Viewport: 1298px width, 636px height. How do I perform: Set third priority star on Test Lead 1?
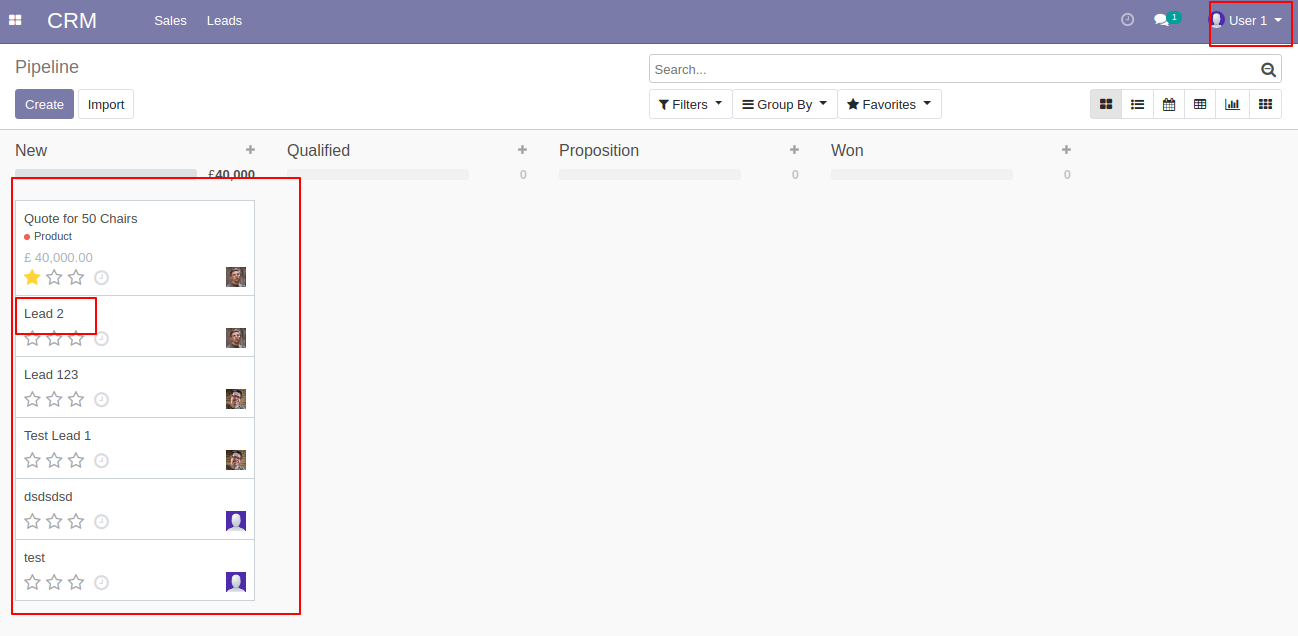[x=76, y=460]
